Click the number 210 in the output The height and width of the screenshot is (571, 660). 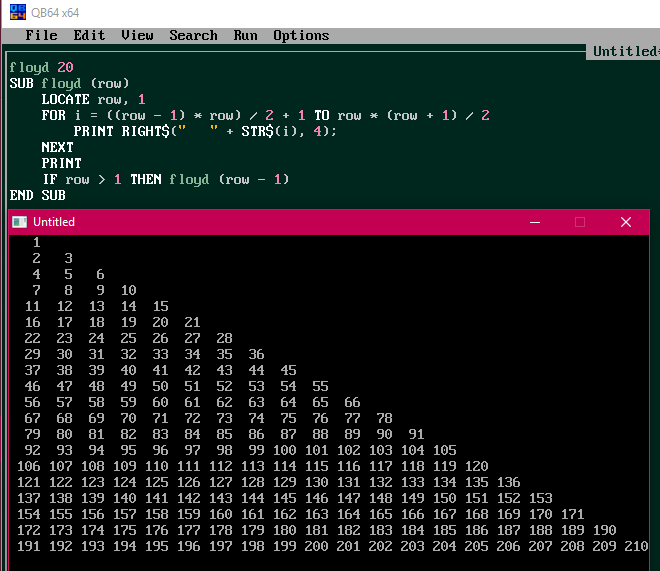635,546
